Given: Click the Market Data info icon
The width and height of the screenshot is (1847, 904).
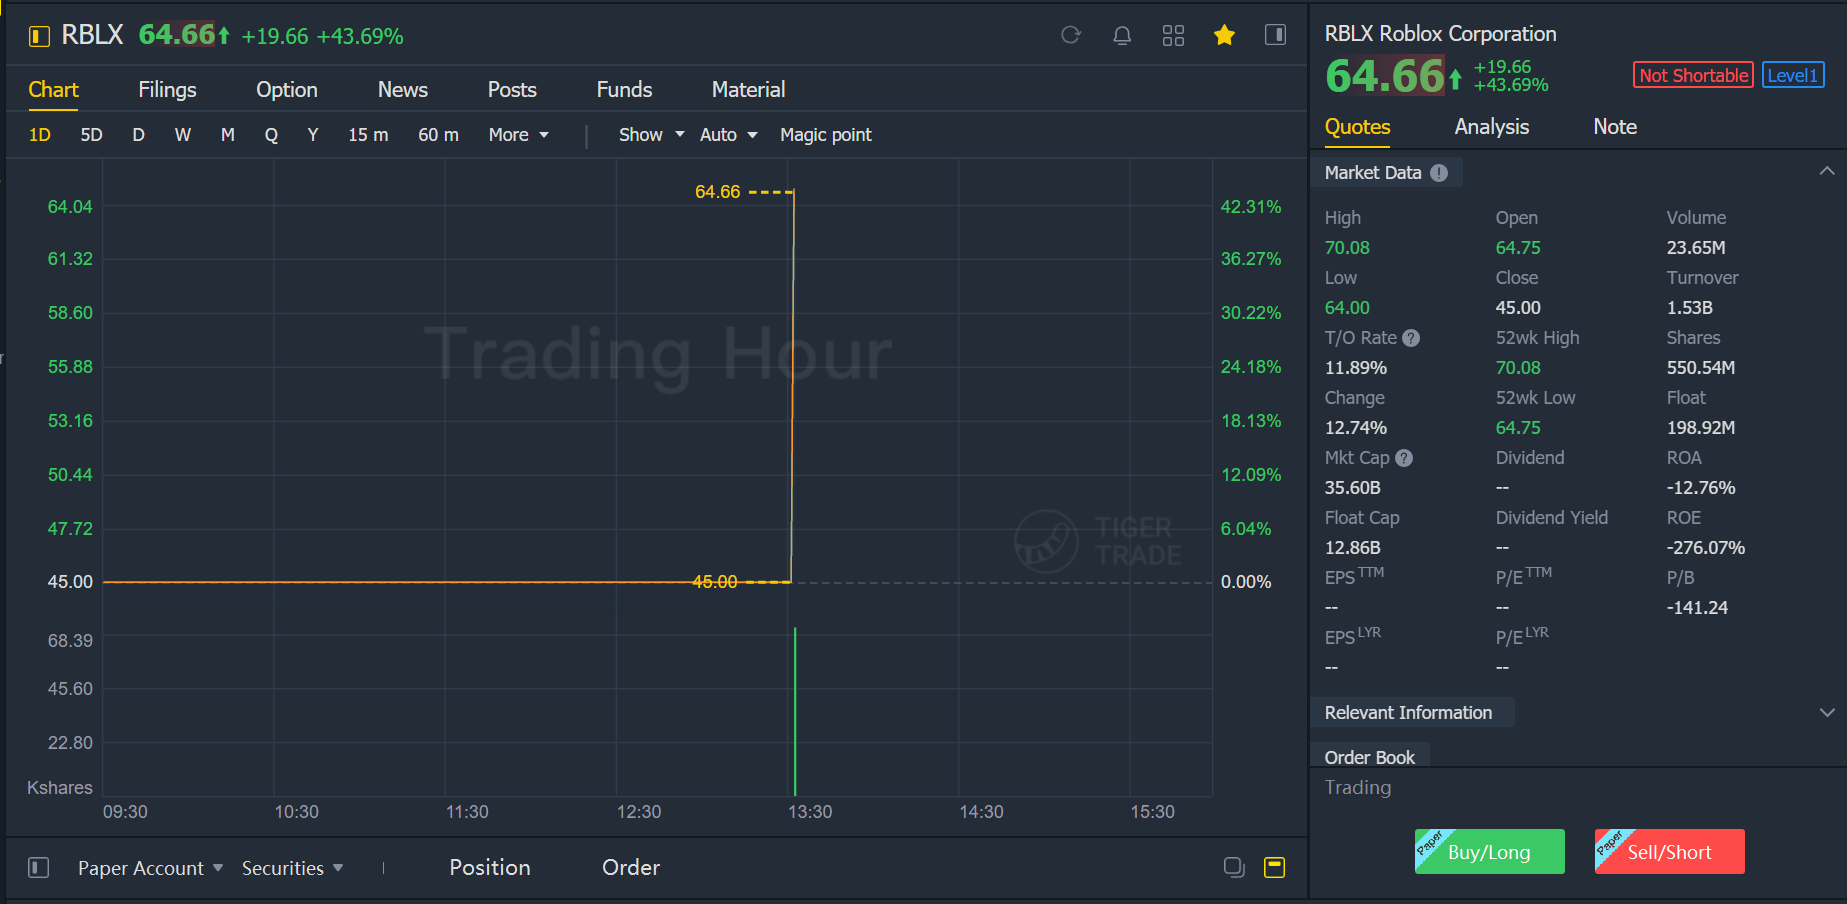Looking at the screenshot, I should click(1439, 173).
